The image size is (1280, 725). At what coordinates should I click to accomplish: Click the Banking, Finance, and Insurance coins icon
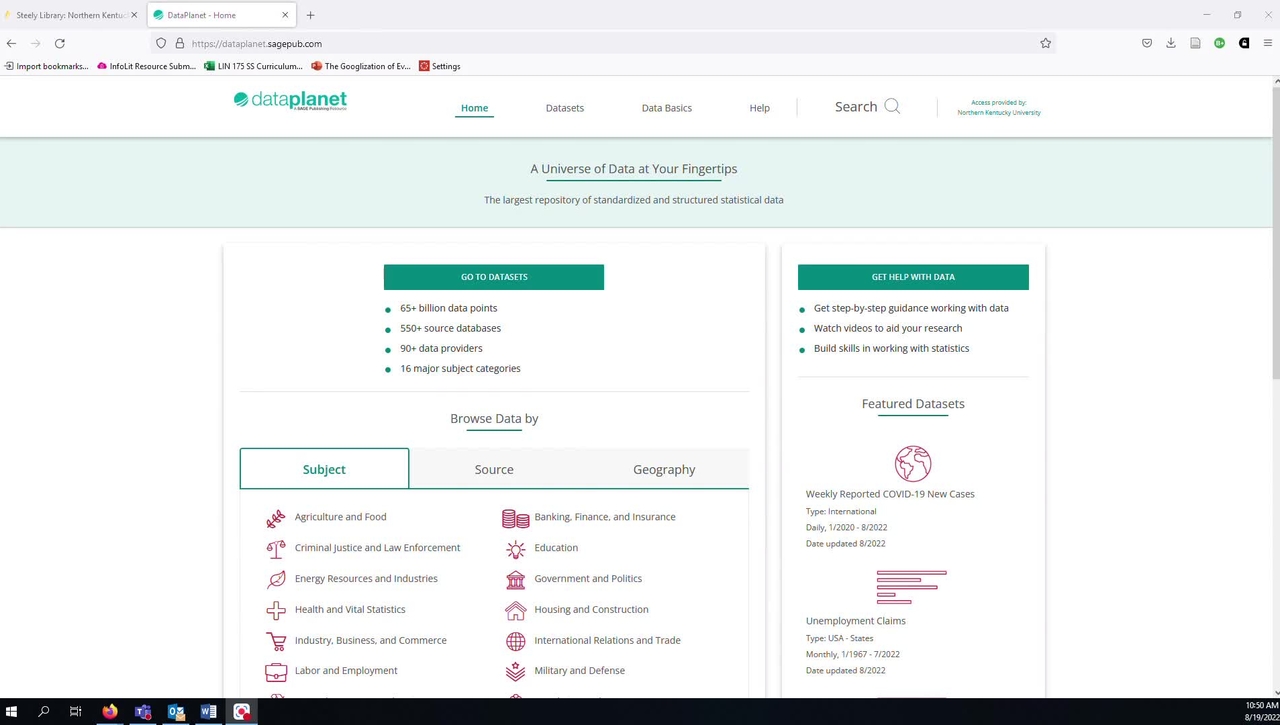(515, 518)
